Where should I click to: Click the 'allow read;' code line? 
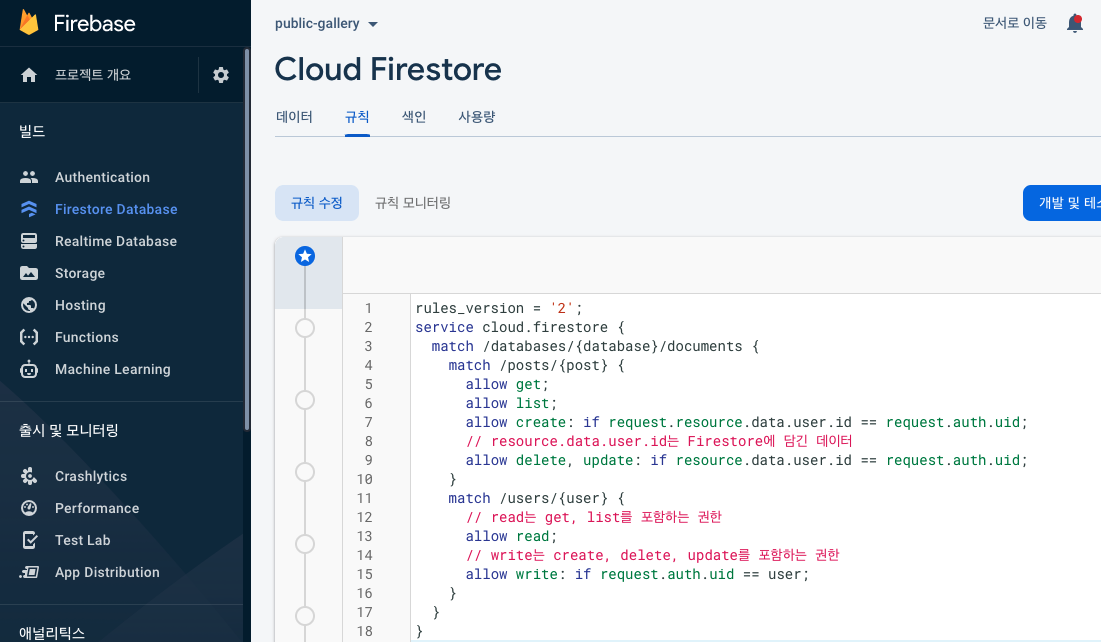coord(511,536)
